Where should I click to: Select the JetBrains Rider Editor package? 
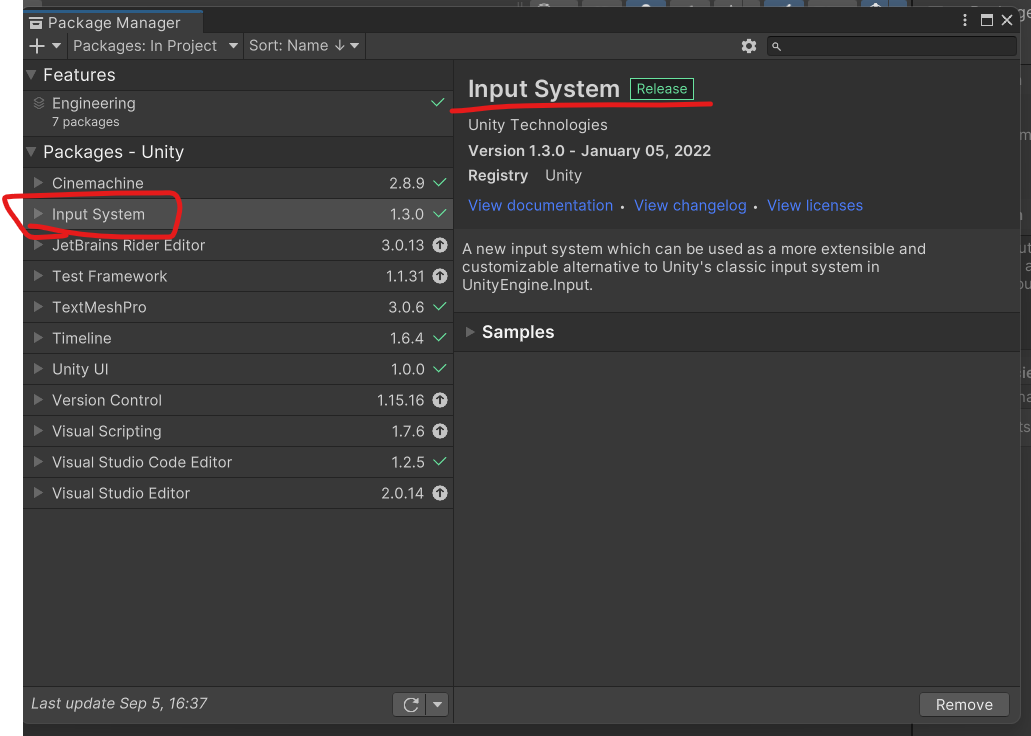[x=238, y=245]
